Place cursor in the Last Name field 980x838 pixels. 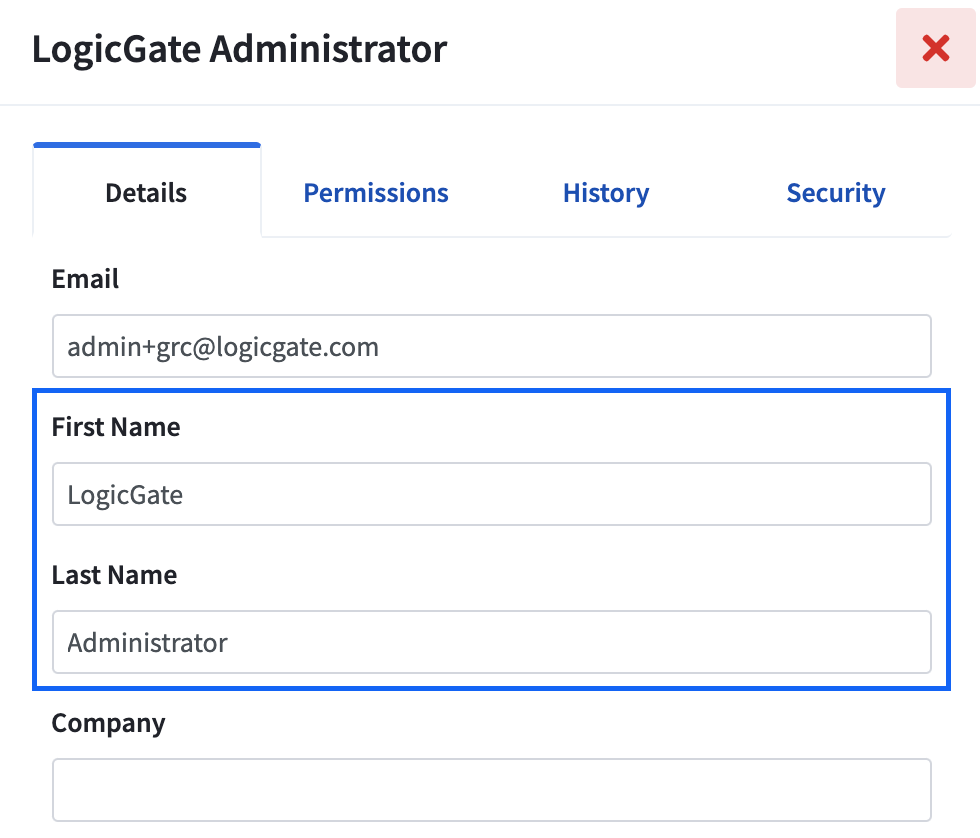pos(492,642)
